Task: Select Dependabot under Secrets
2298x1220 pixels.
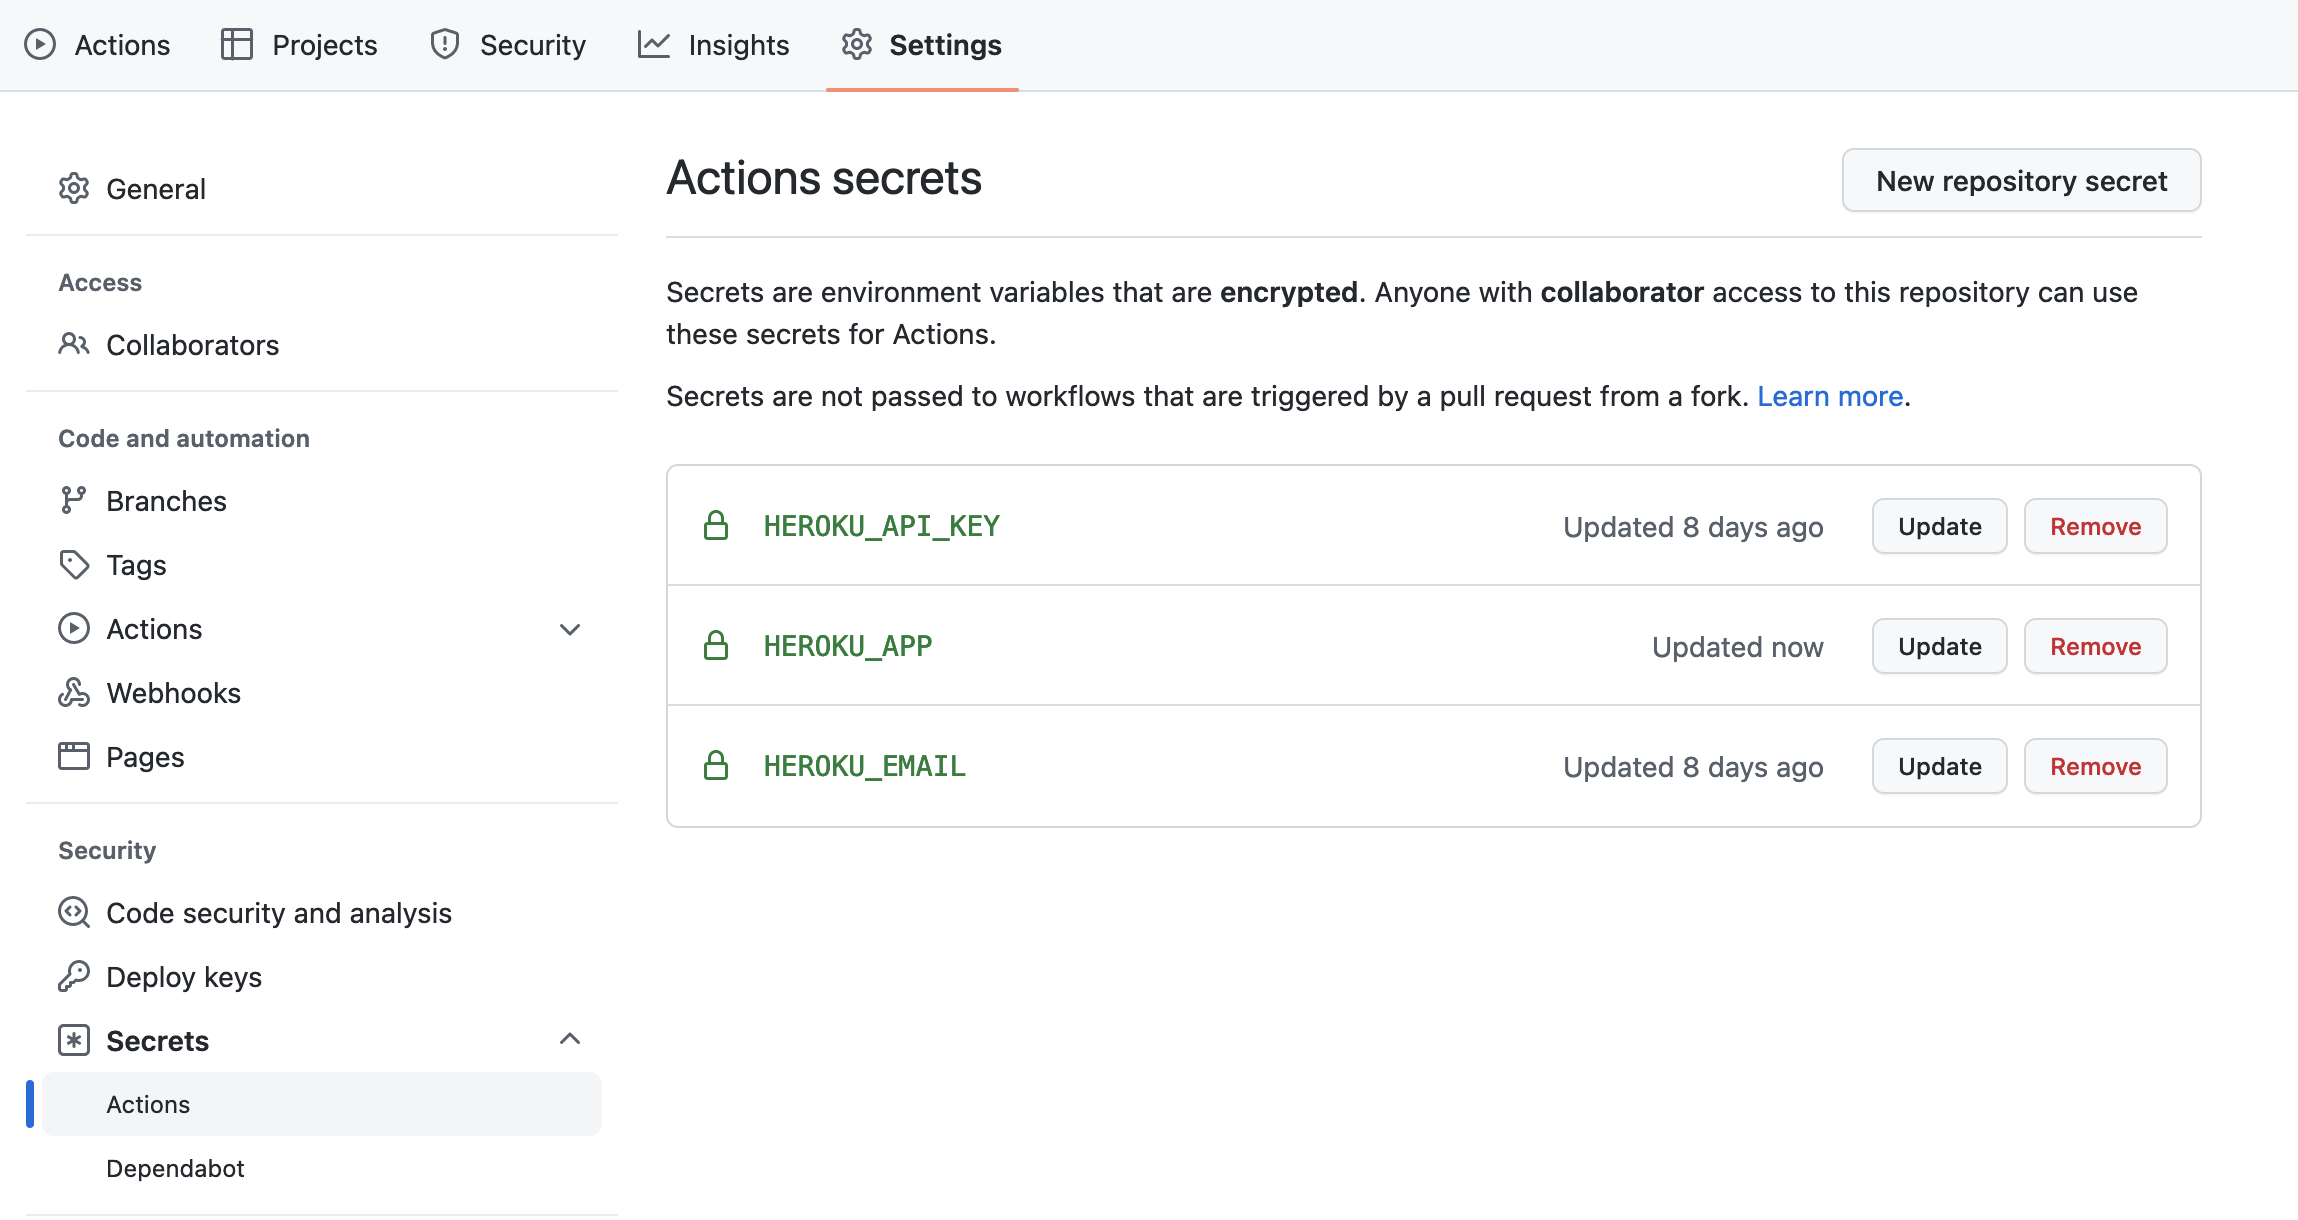Action: tap(175, 1169)
